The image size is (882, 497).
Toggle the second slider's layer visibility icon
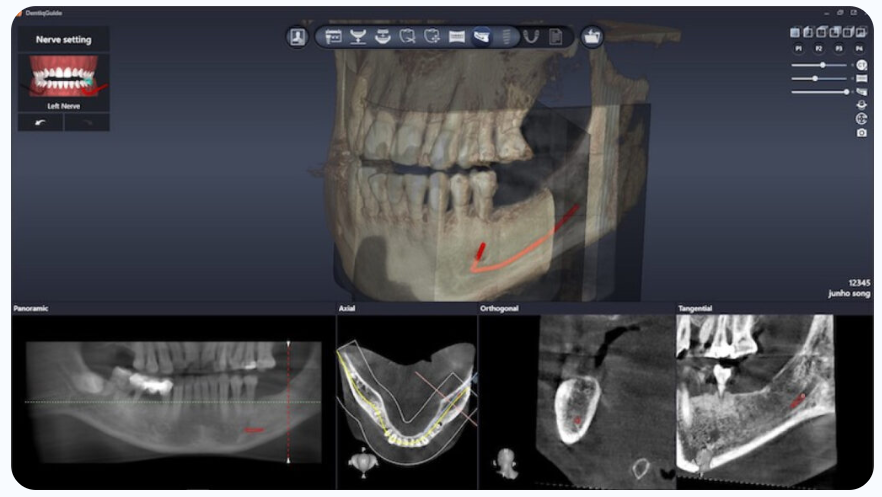coord(861,78)
